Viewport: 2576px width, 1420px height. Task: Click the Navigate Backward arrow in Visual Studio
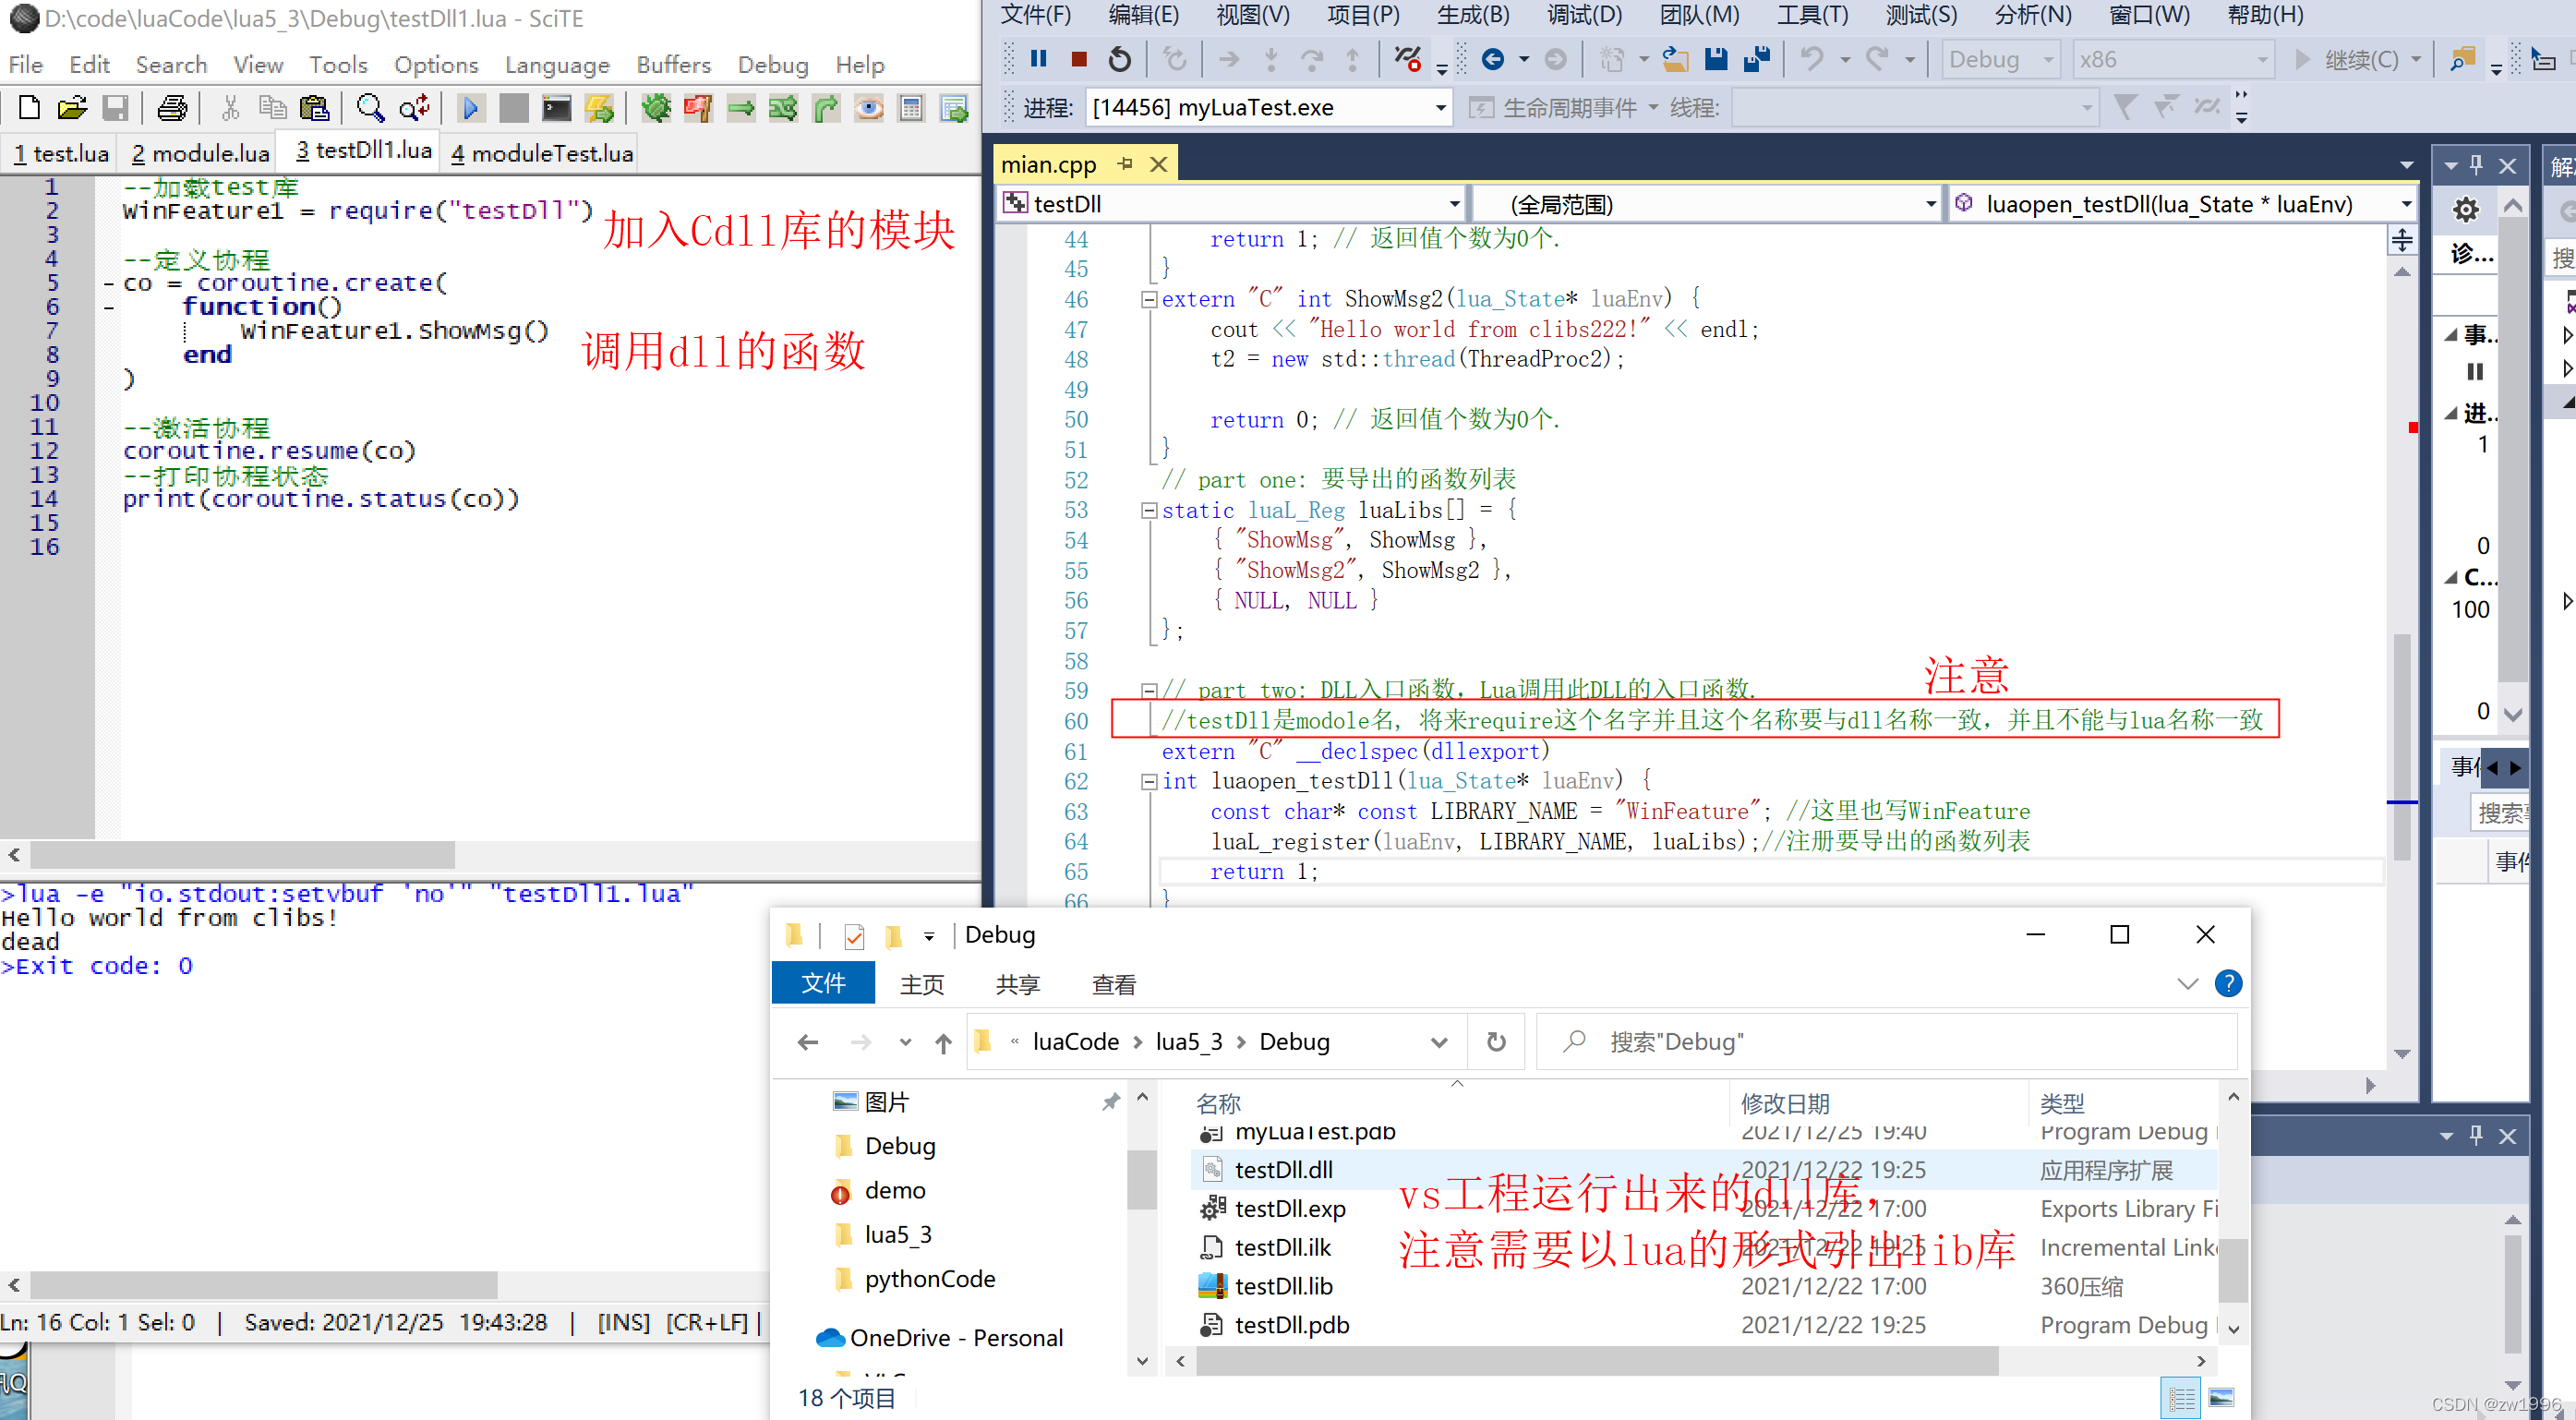pyautogui.click(x=1492, y=59)
